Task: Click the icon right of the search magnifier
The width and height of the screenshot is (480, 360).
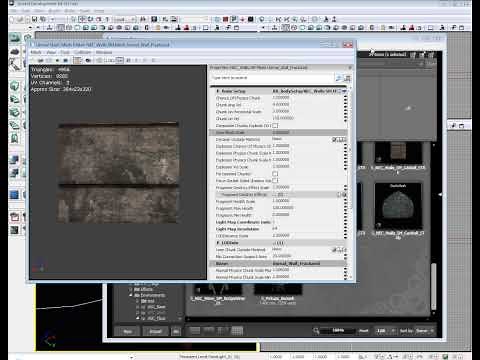Action: click(347, 78)
